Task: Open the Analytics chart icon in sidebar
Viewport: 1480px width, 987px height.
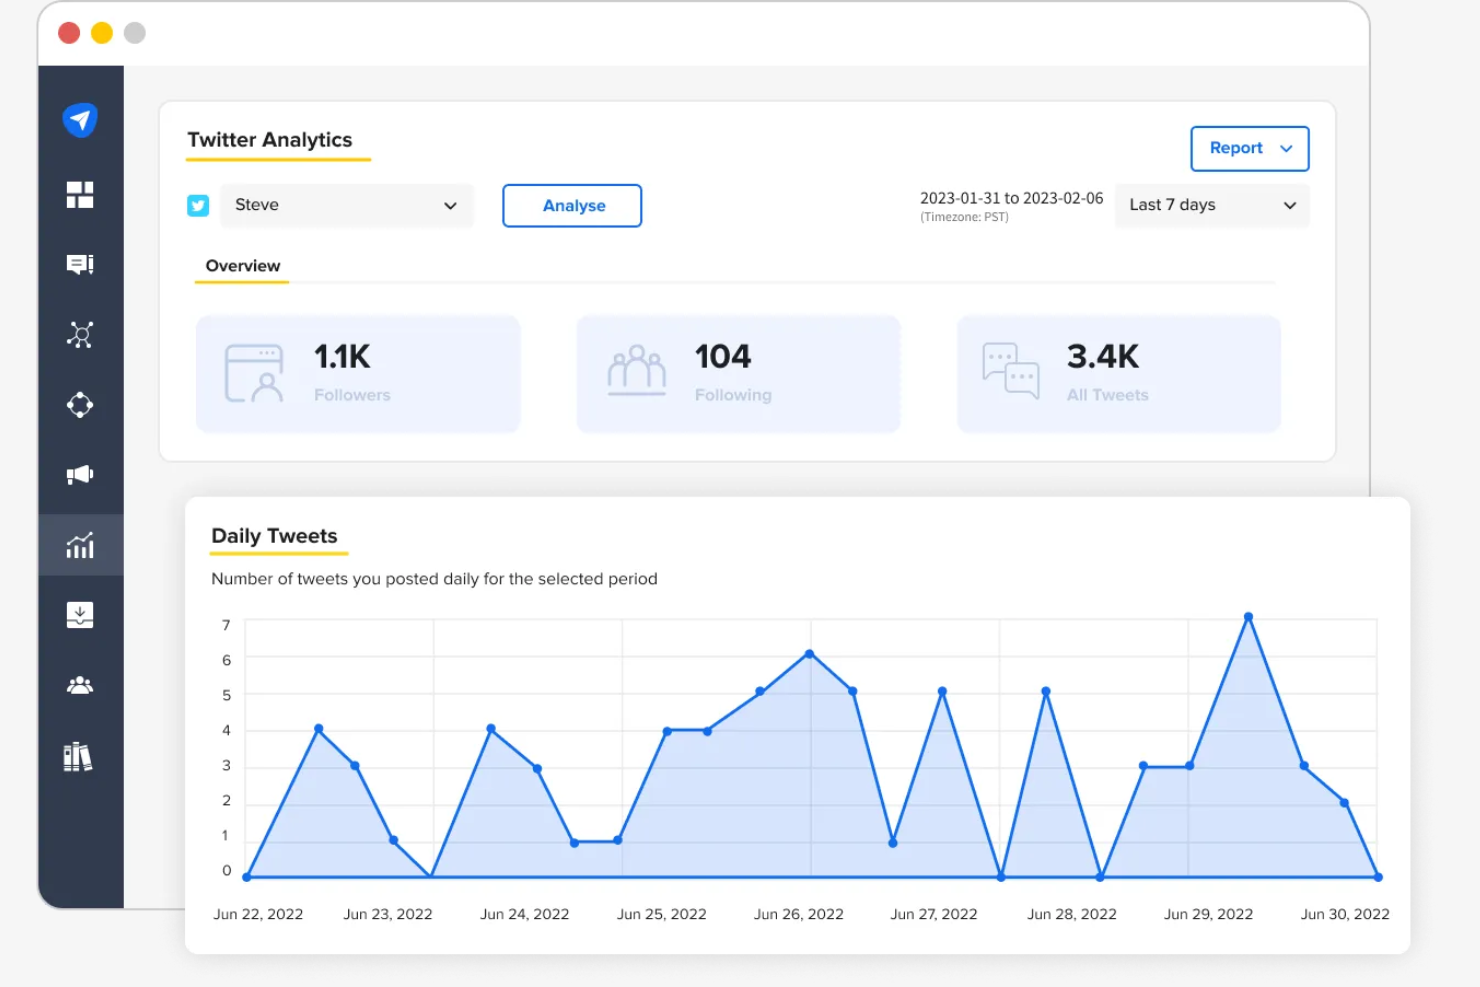Action: point(80,545)
